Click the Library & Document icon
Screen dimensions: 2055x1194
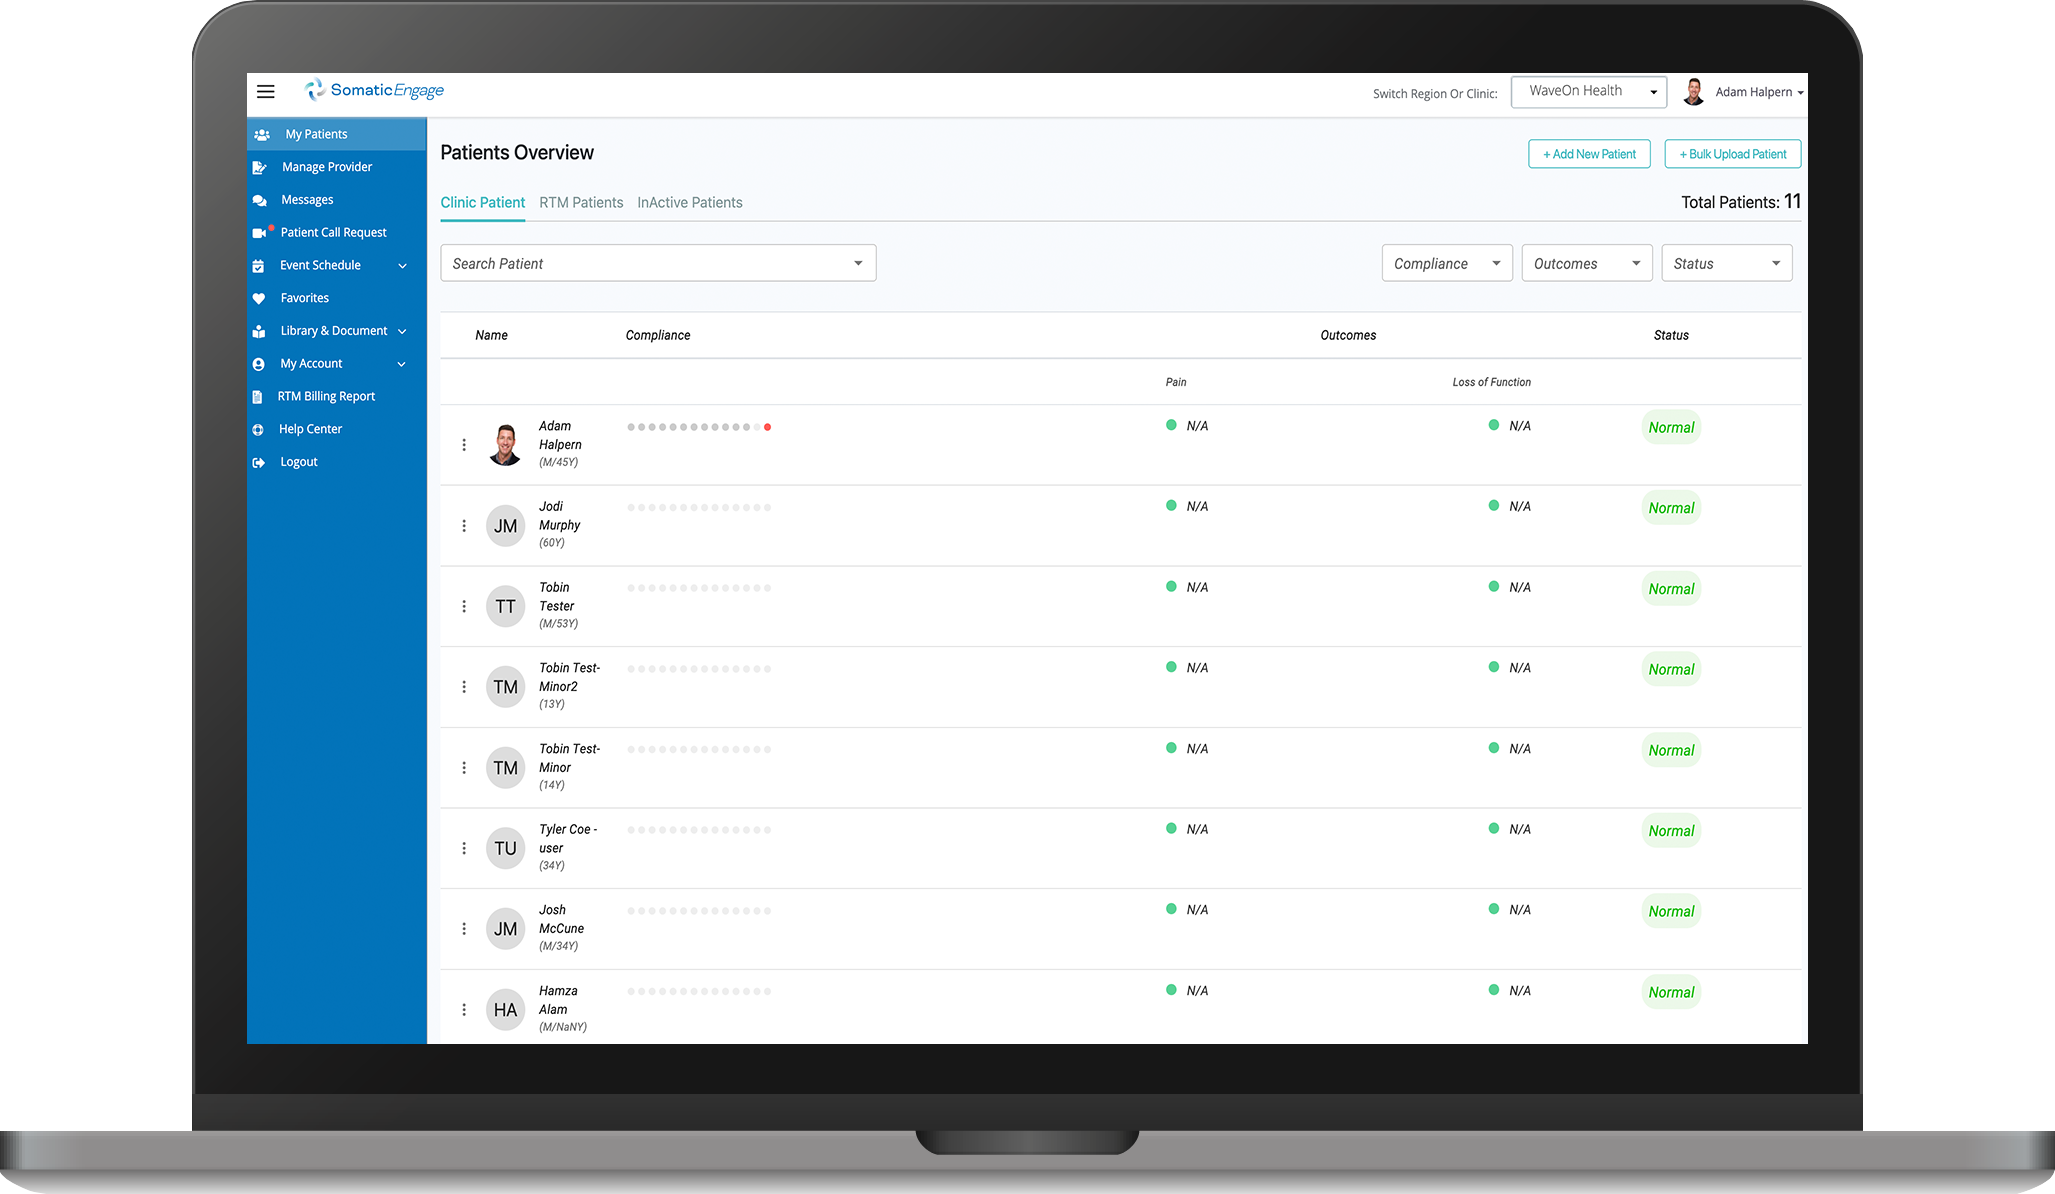click(x=258, y=331)
